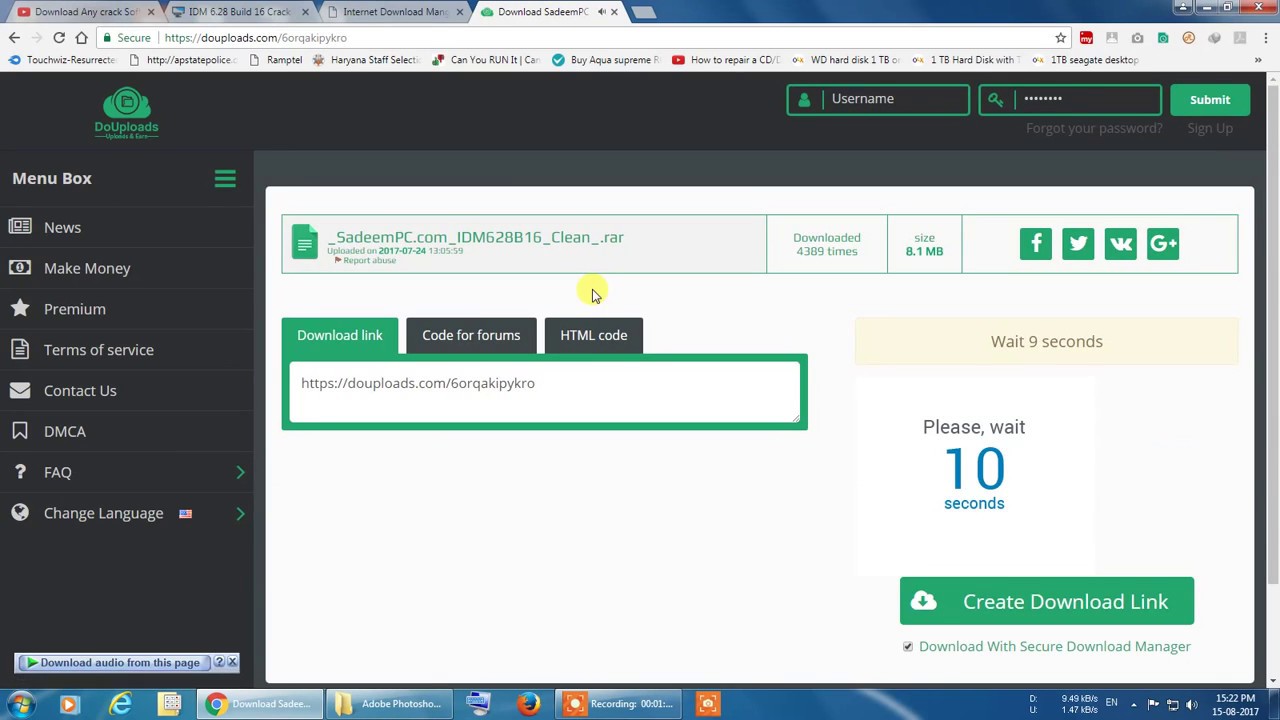Click the Premium star icon

pyautogui.click(x=20, y=309)
